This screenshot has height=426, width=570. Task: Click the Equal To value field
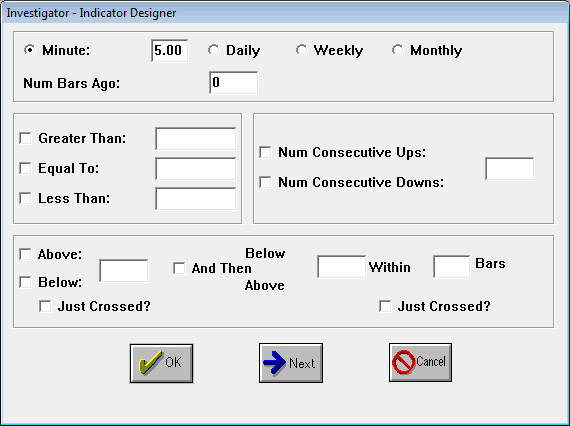tap(196, 168)
